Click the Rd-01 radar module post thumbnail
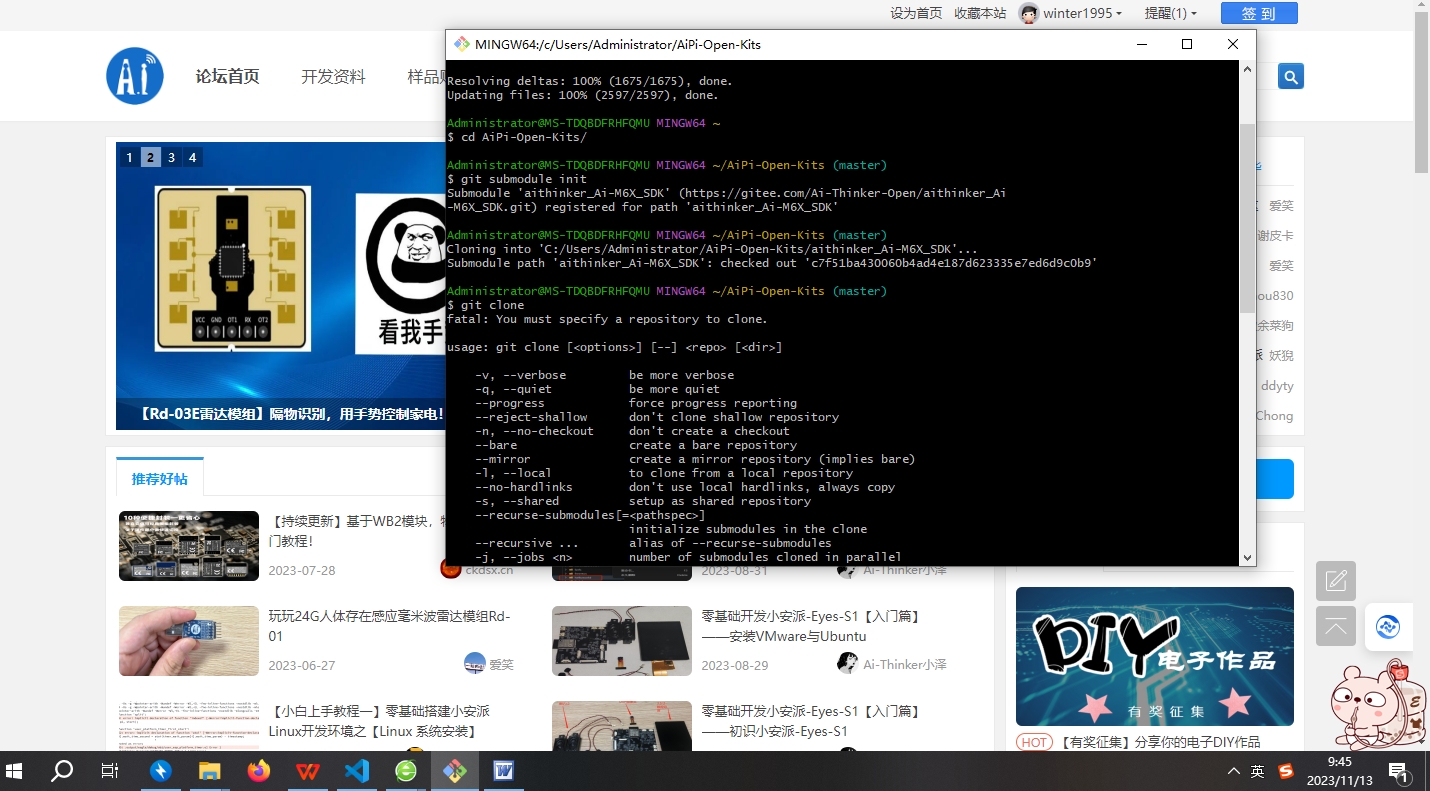Screen dimensions: 1430x791 pyautogui.click(x=189, y=641)
